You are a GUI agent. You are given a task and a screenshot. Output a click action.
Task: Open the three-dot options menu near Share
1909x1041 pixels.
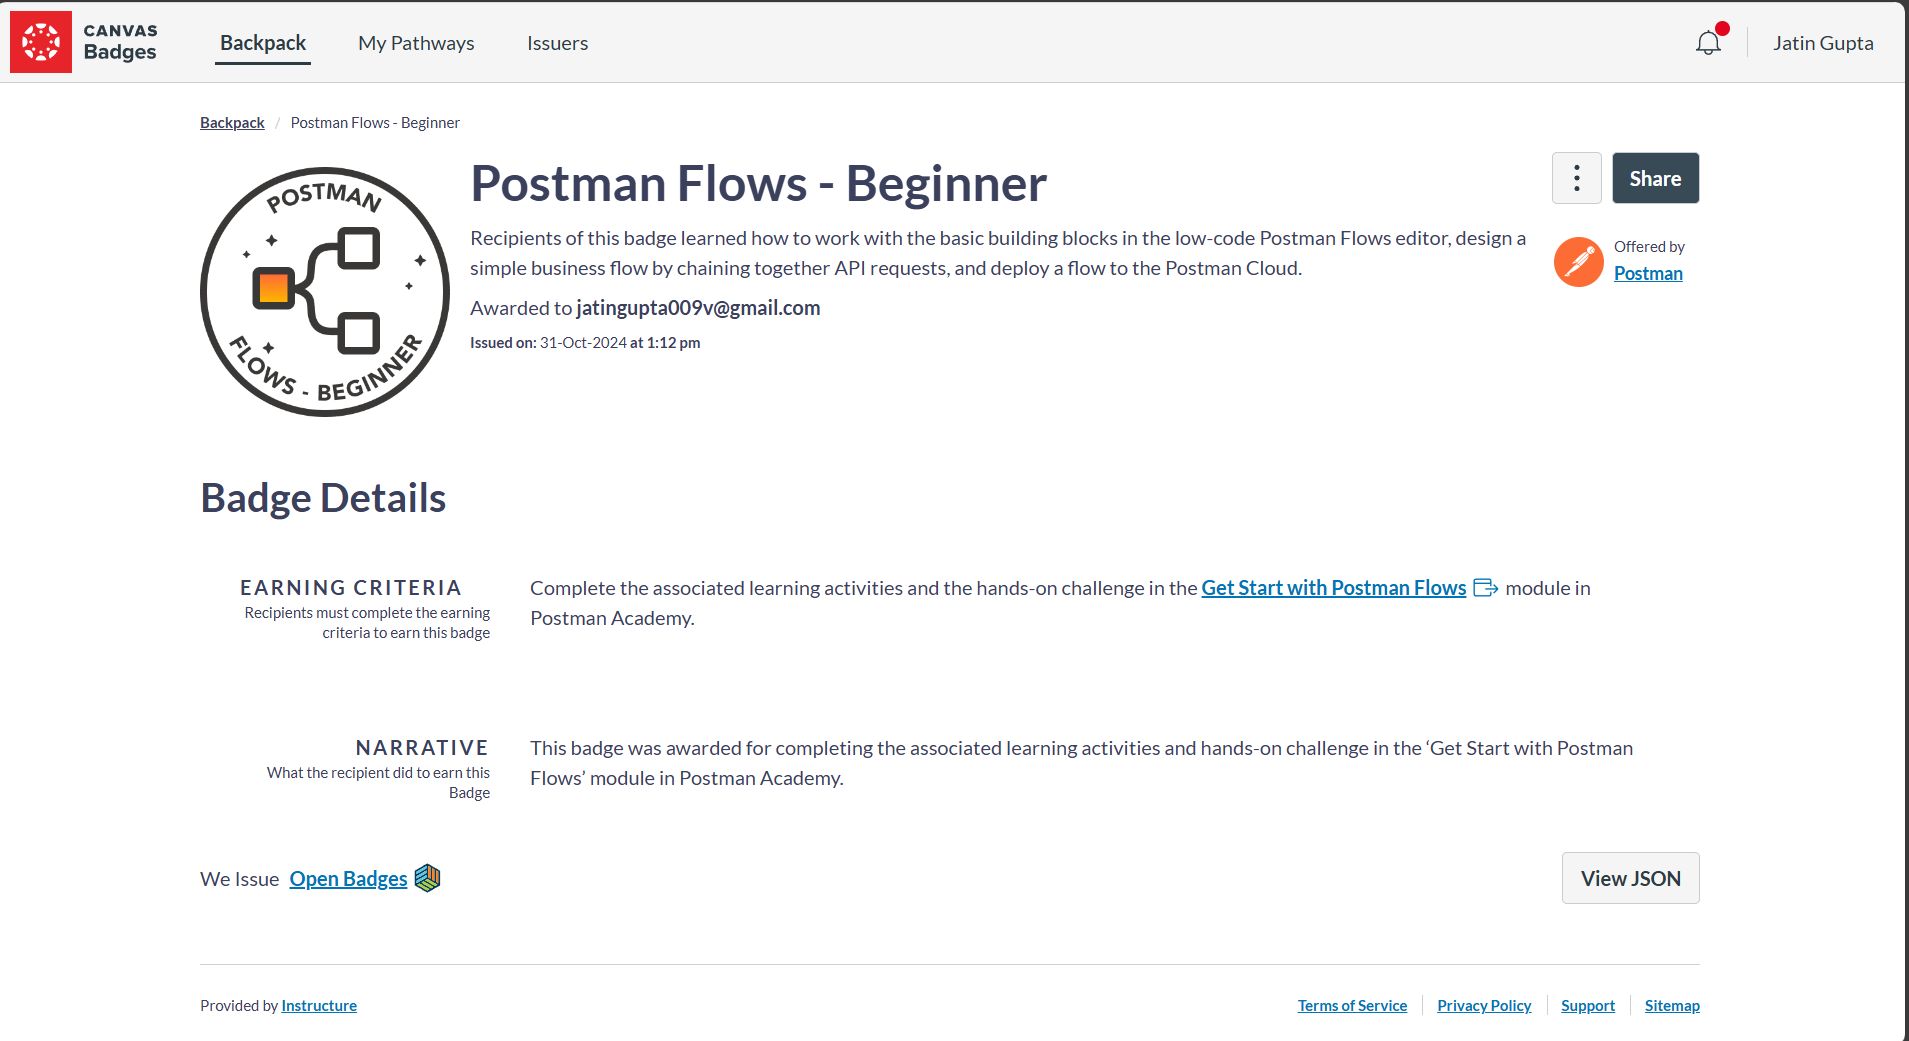pyautogui.click(x=1575, y=177)
